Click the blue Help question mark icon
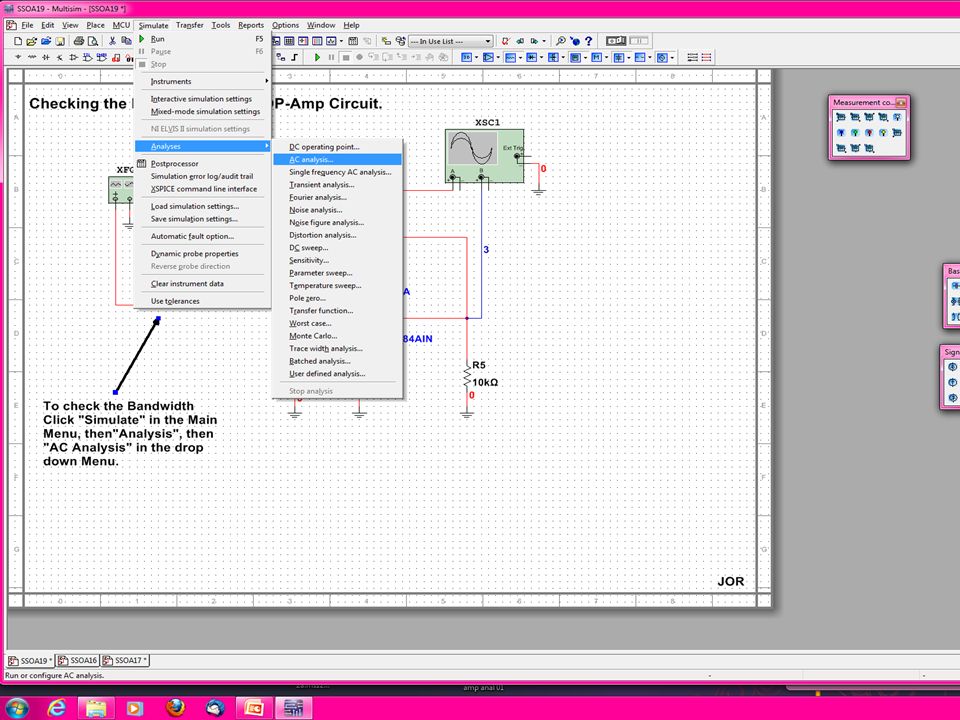Screen dimensions: 960x720 click(588, 41)
